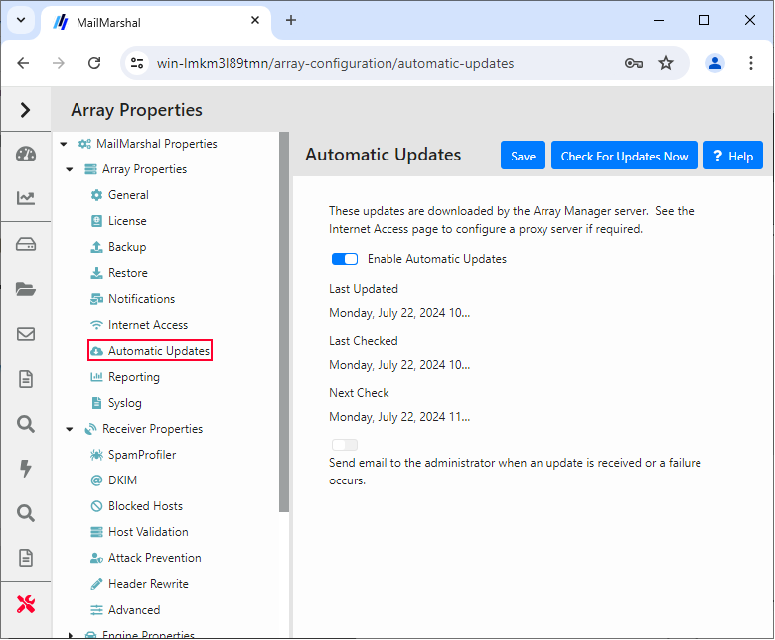Click the browser address bar URL
Image resolution: width=775 pixels, height=640 pixels.
click(335, 63)
